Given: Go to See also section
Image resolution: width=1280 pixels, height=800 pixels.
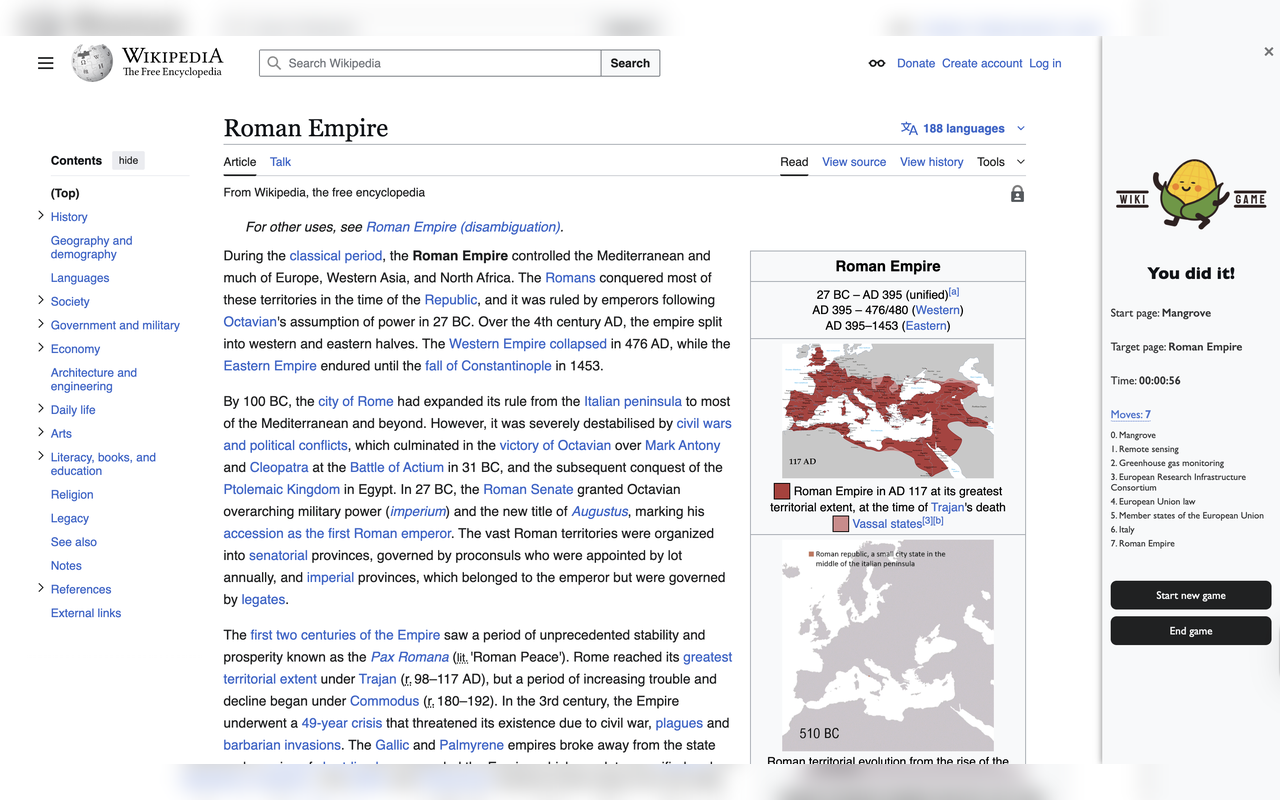Looking at the screenshot, I should pyautogui.click(x=74, y=542).
